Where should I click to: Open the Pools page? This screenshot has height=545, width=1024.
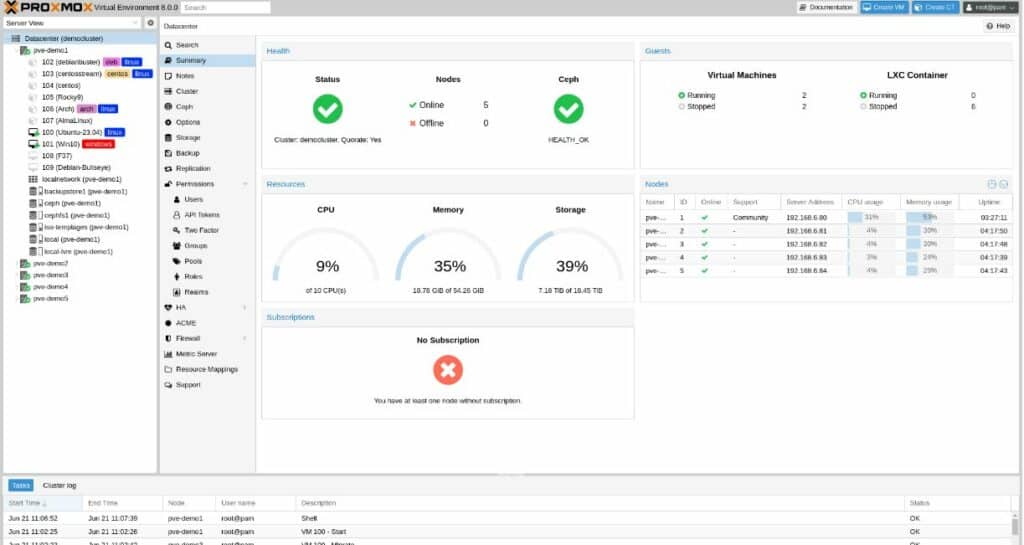tap(206, 261)
